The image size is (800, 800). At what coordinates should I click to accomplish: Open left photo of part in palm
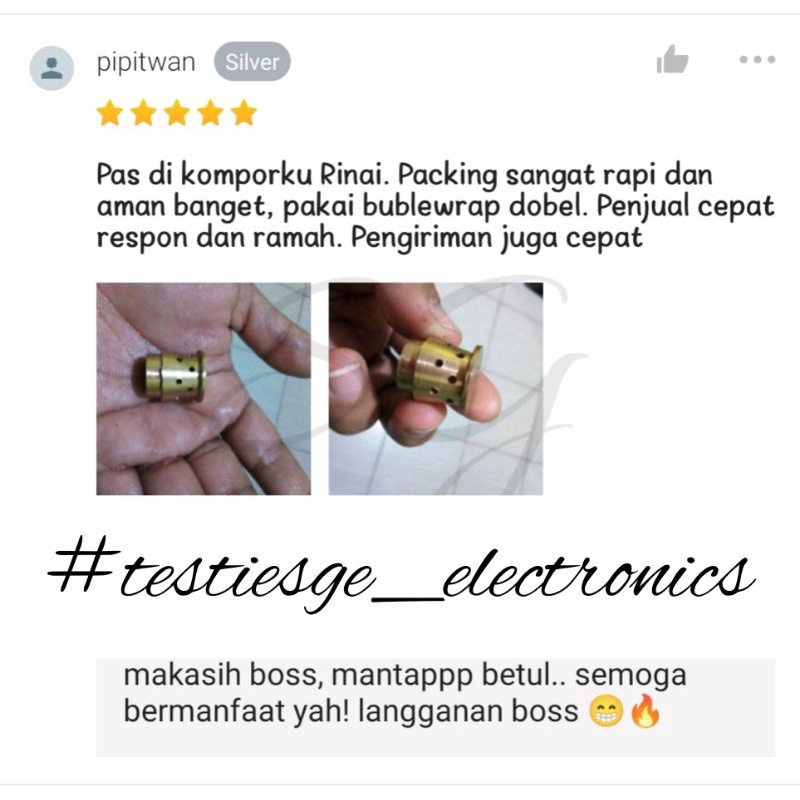(204, 389)
